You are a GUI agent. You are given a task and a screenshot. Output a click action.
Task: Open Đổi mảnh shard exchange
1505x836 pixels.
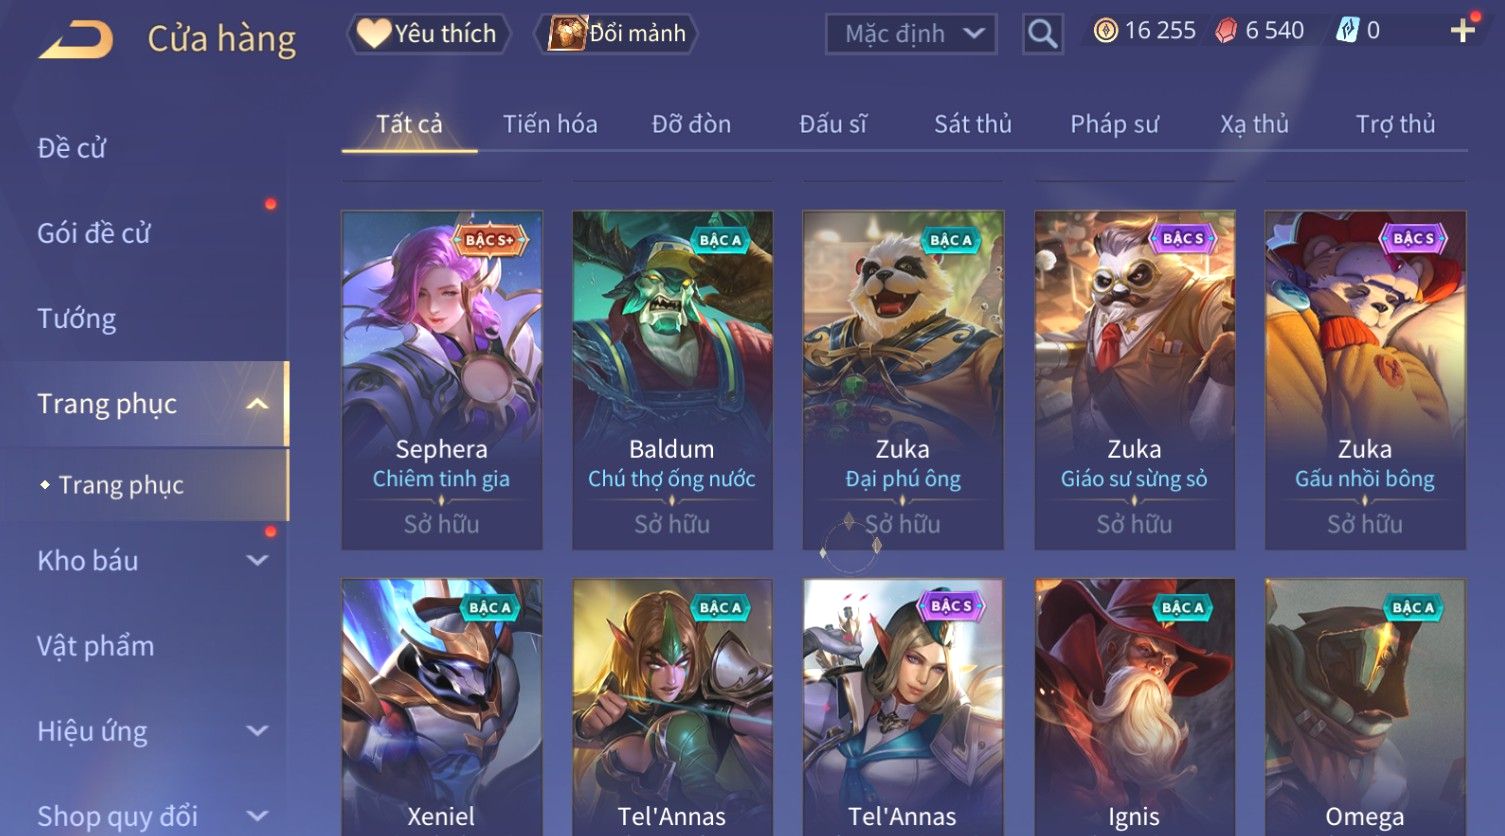point(616,34)
